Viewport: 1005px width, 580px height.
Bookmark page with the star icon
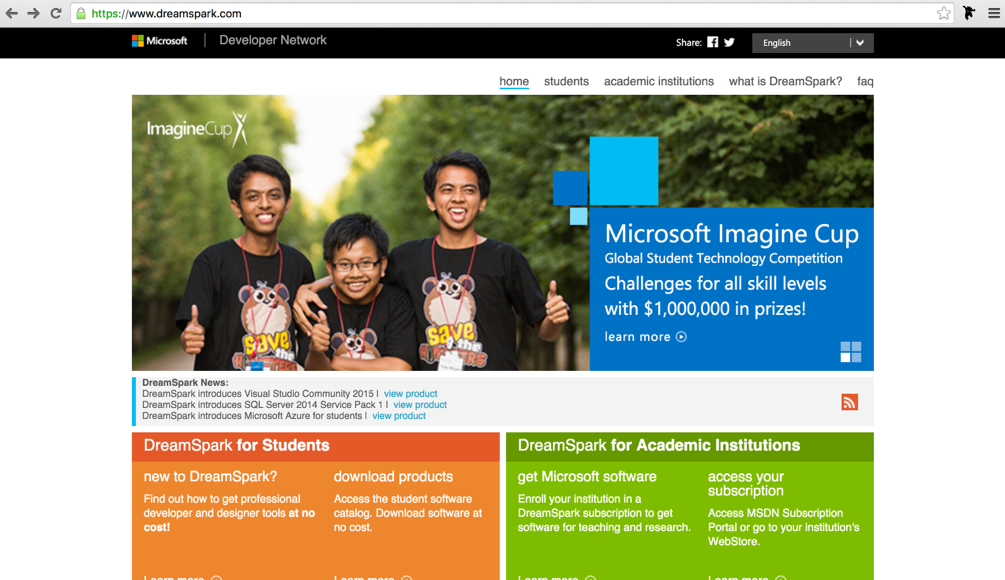click(x=943, y=13)
